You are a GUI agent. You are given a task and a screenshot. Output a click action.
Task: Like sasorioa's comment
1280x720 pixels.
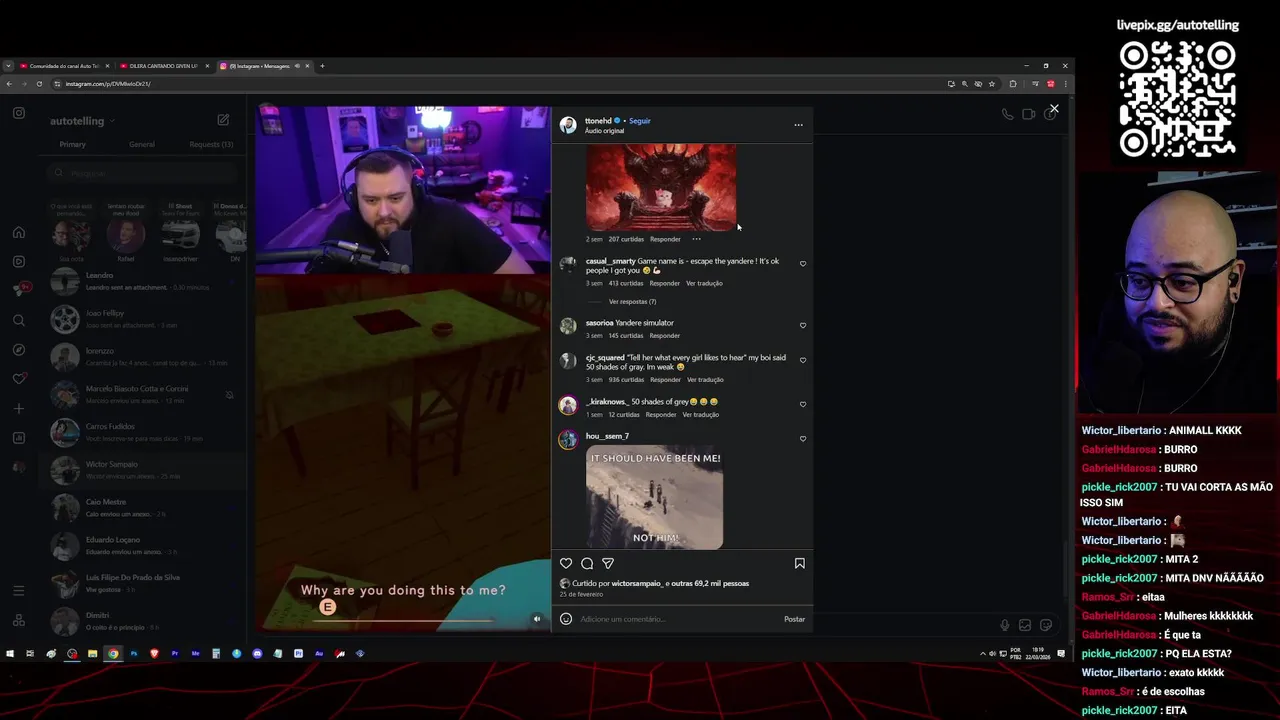tap(803, 326)
